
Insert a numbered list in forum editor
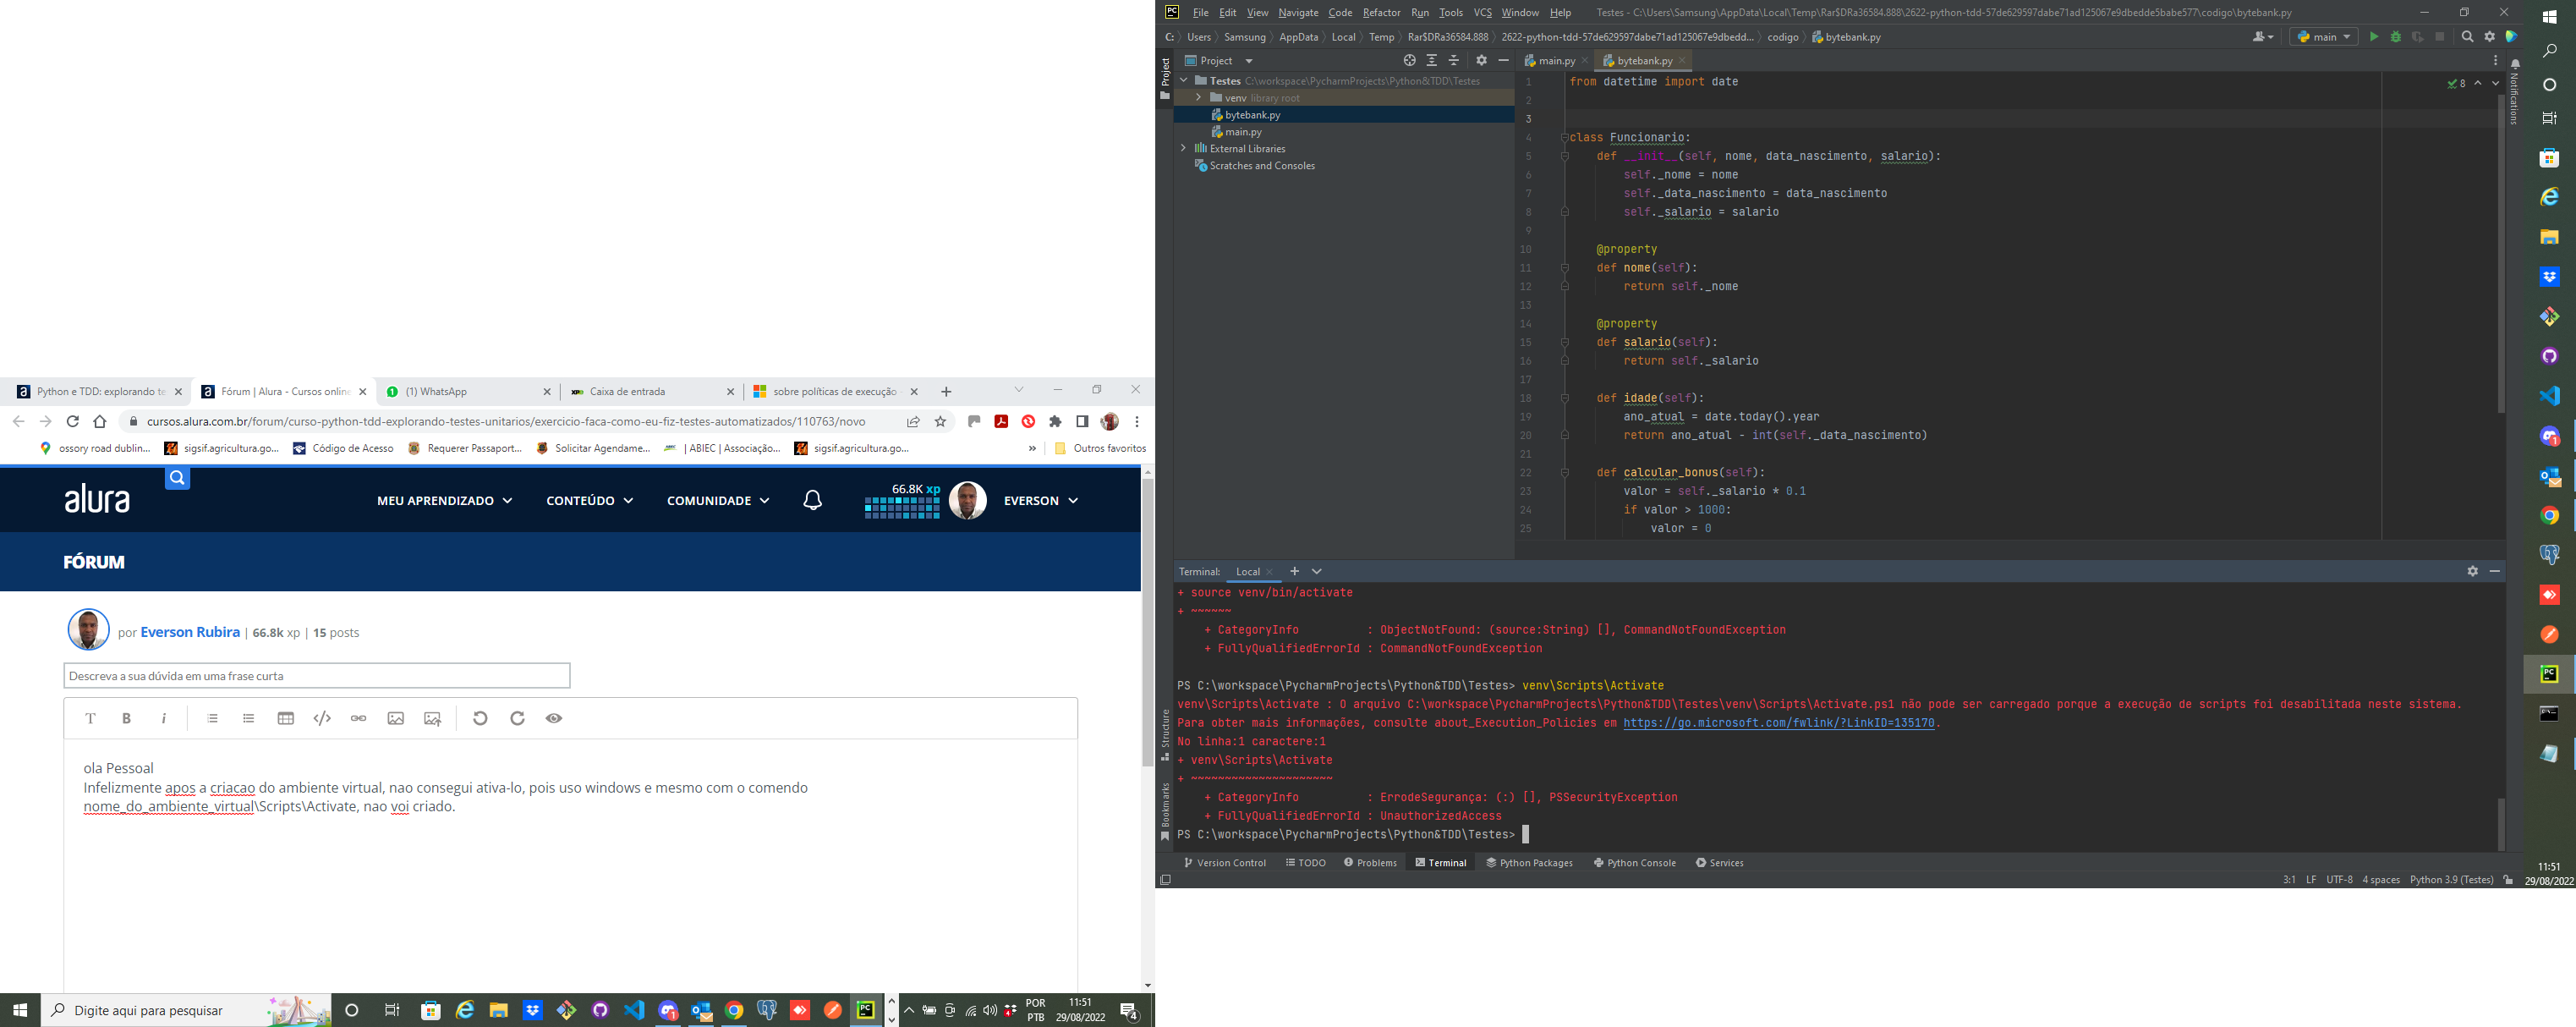coord(212,718)
